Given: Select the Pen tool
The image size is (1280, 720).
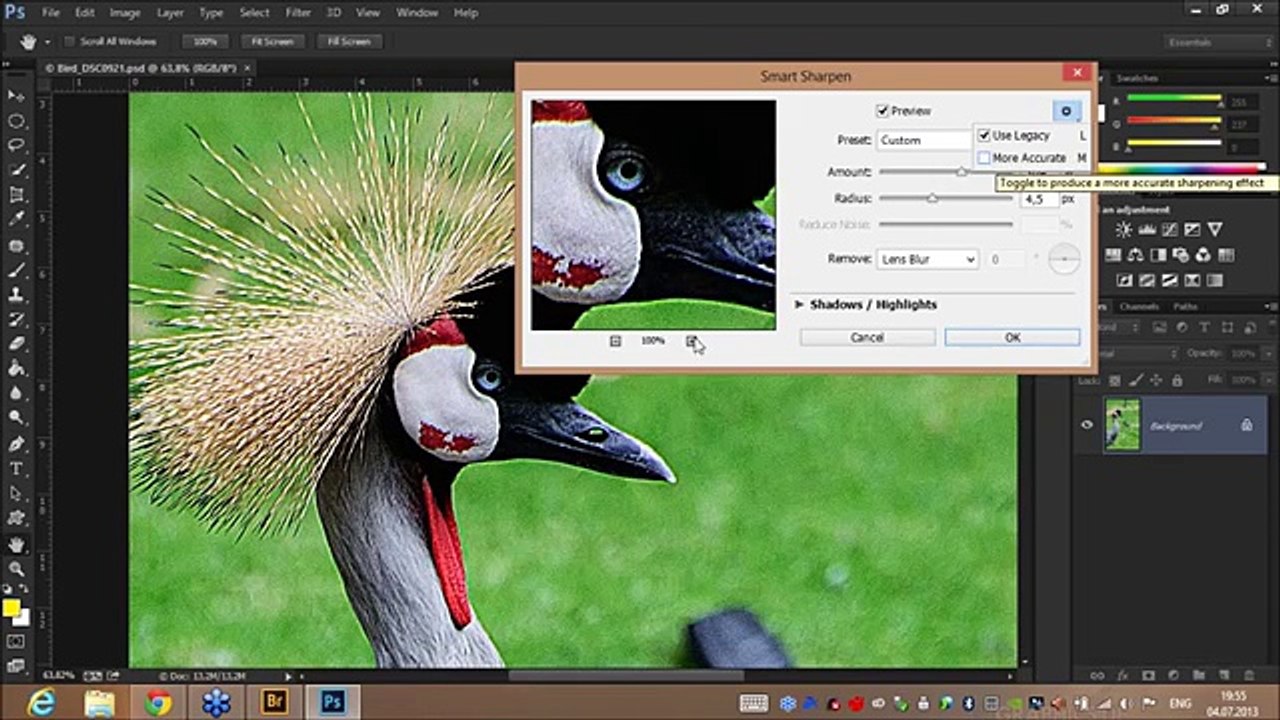Looking at the screenshot, I should pos(16,444).
